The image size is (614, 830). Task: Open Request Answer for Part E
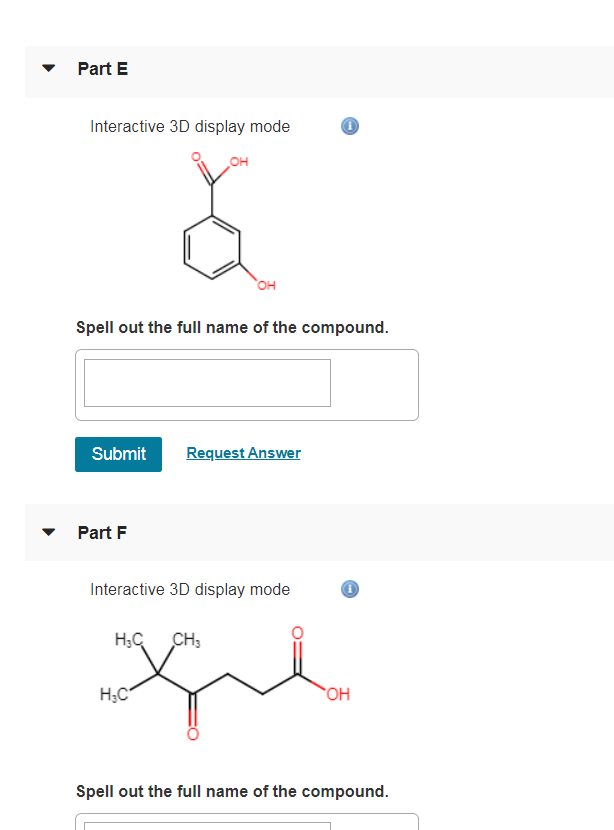point(243,453)
